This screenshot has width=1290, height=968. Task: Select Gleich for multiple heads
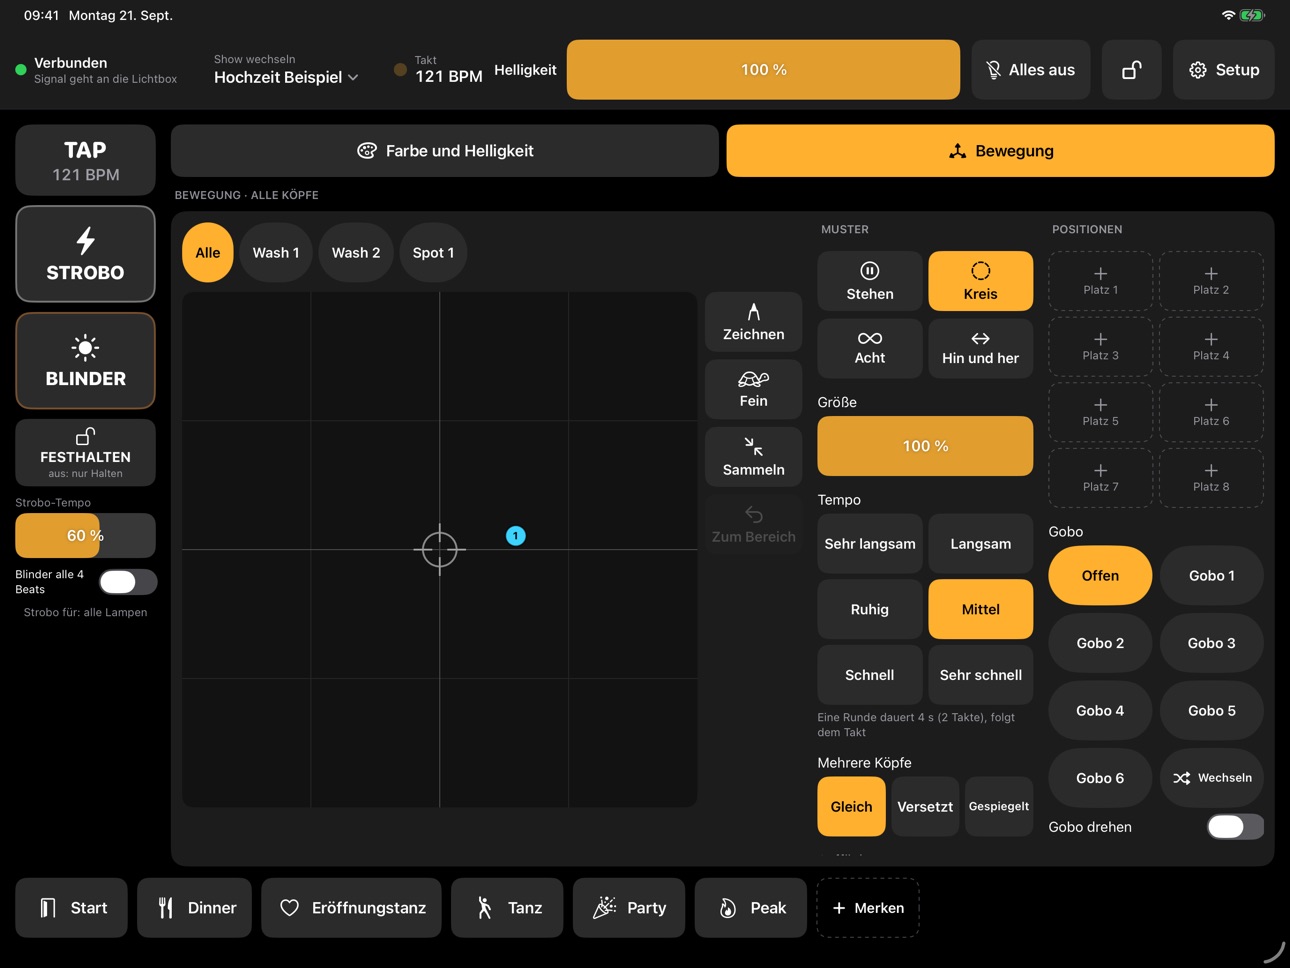pos(851,807)
